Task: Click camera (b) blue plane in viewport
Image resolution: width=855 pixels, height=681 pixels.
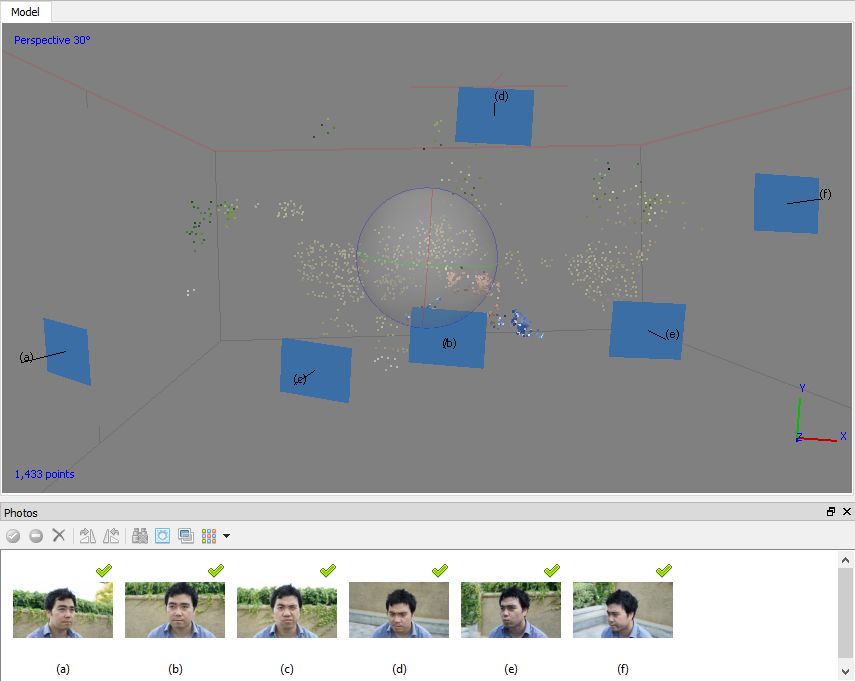Action: pos(448,337)
